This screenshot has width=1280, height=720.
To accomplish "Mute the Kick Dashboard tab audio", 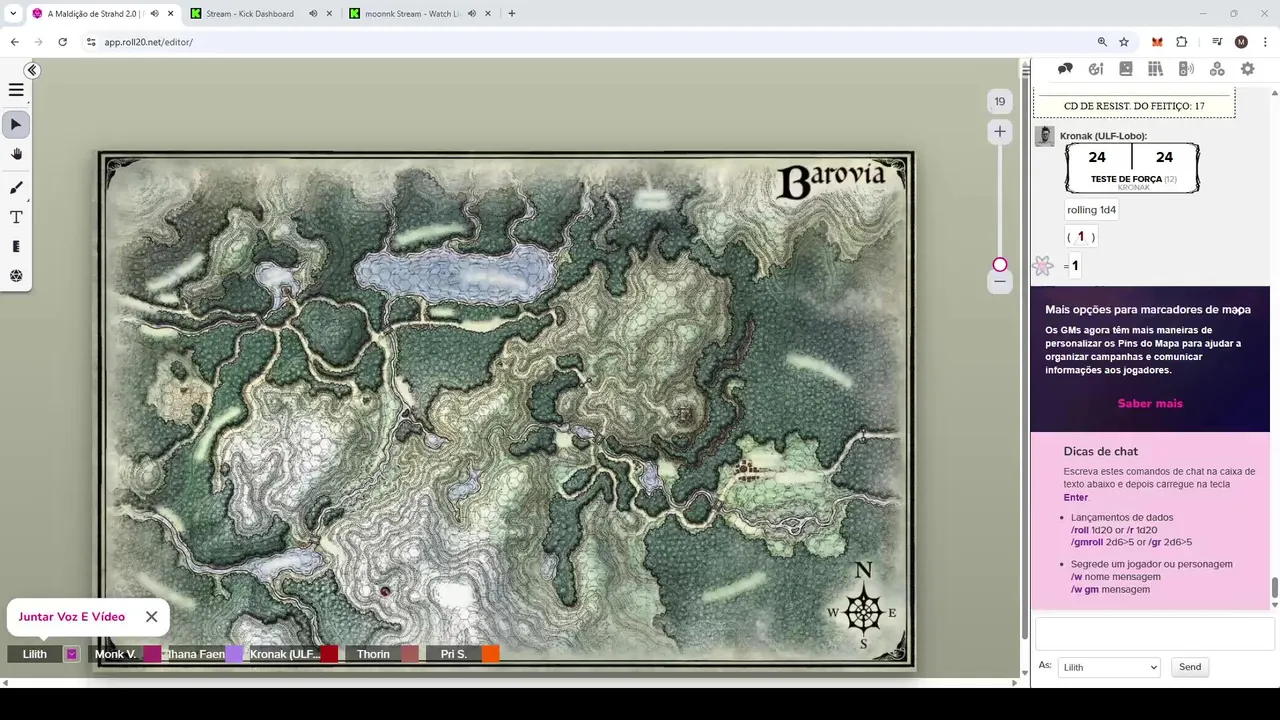I will (x=313, y=14).
